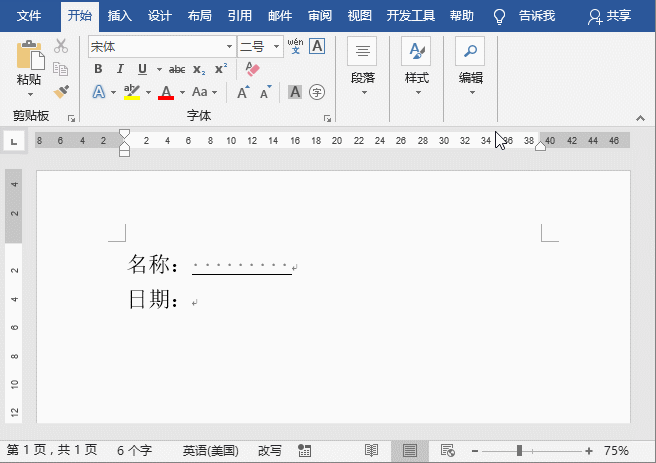Collapse the ribbon with the chevron

(640, 118)
